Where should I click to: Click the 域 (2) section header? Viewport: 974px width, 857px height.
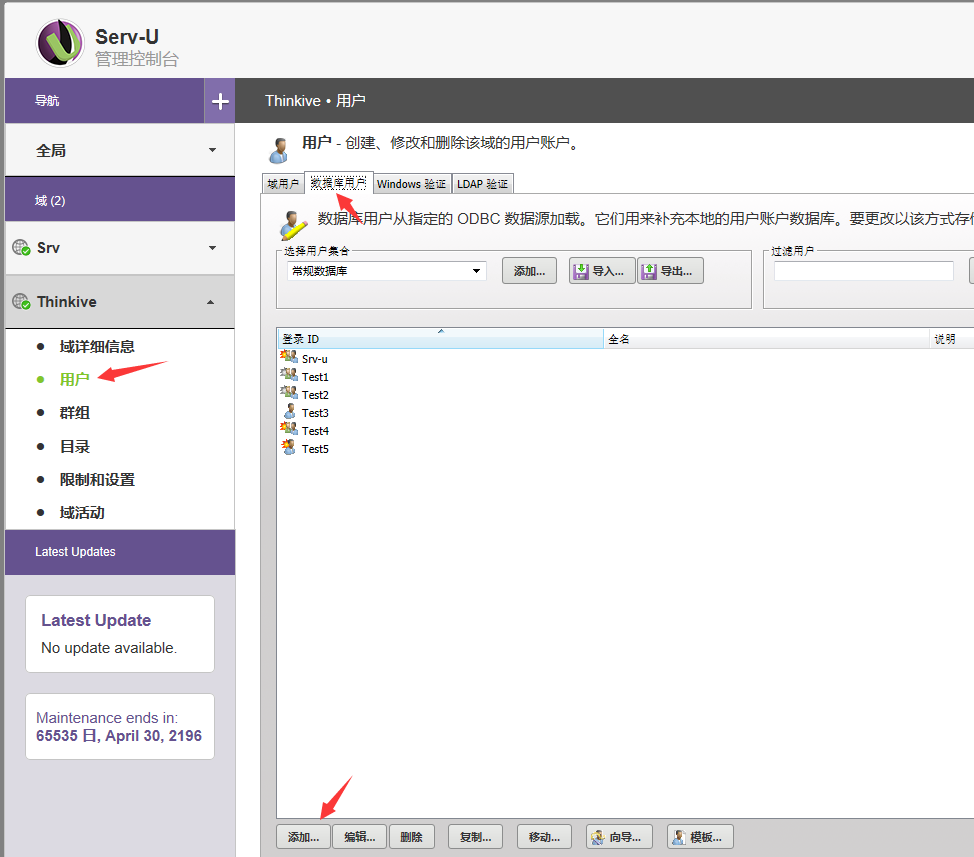click(x=120, y=200)
